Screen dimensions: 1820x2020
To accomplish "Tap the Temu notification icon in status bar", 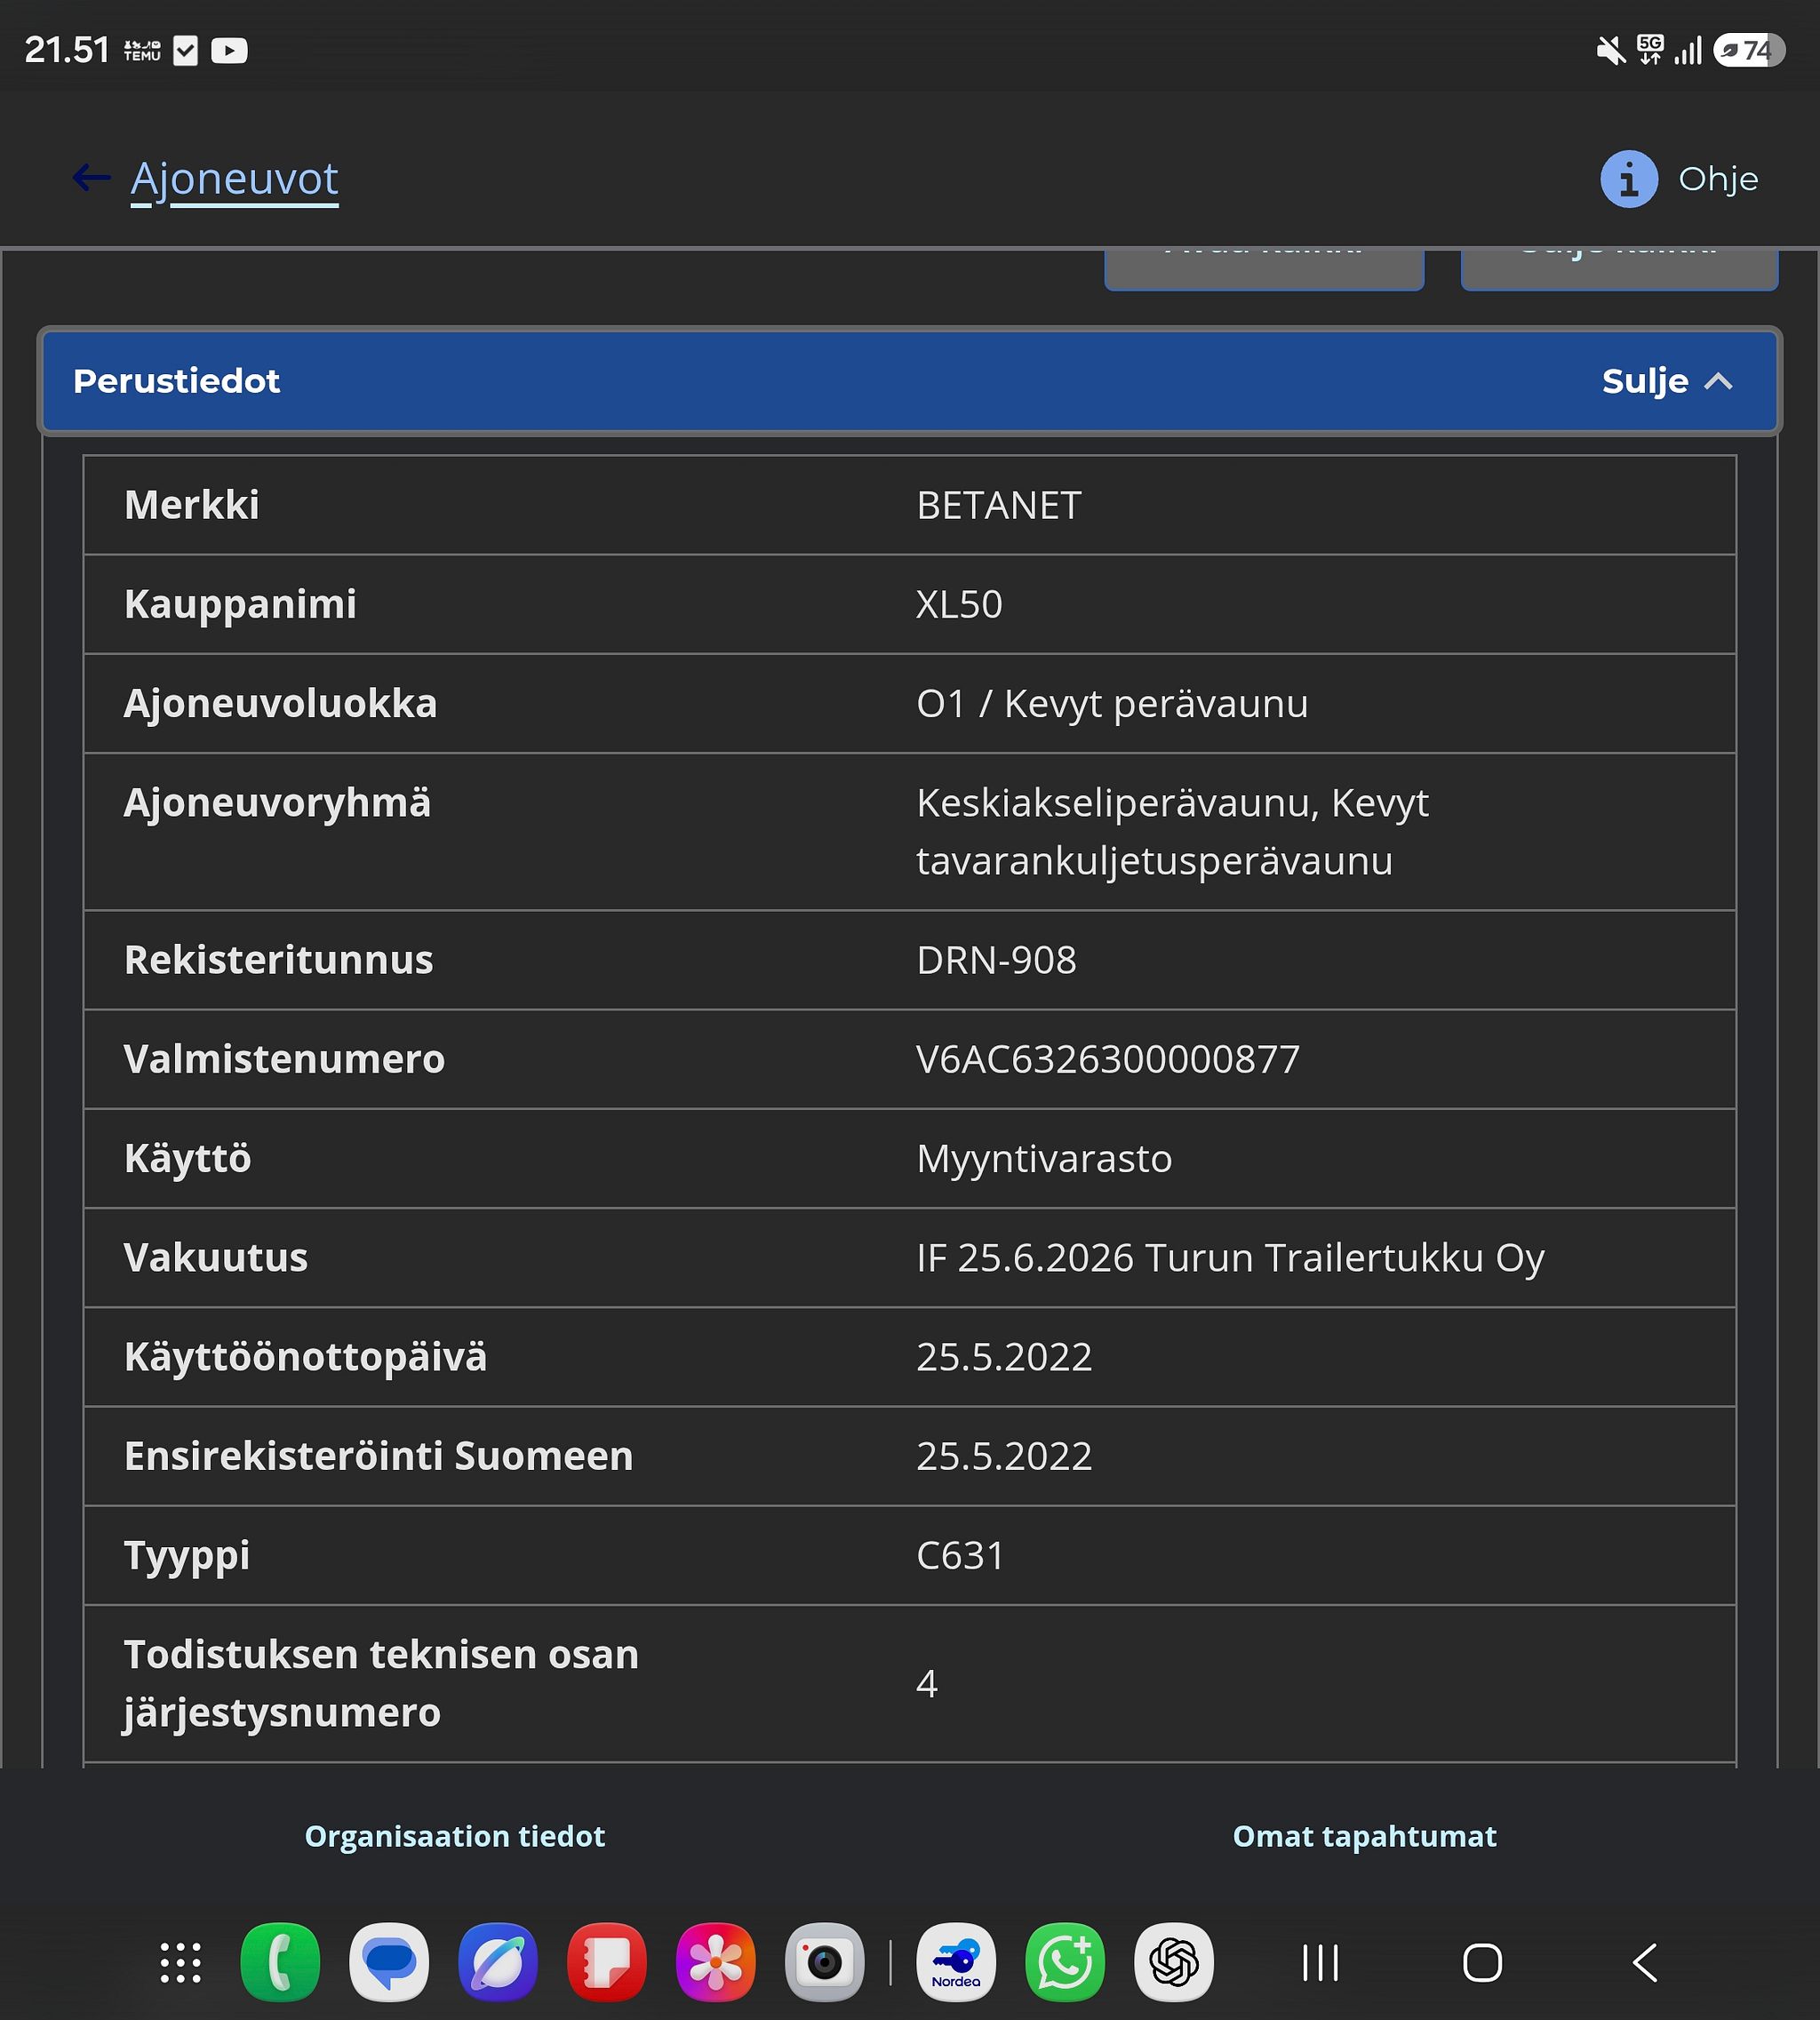I will click(142, 50).
